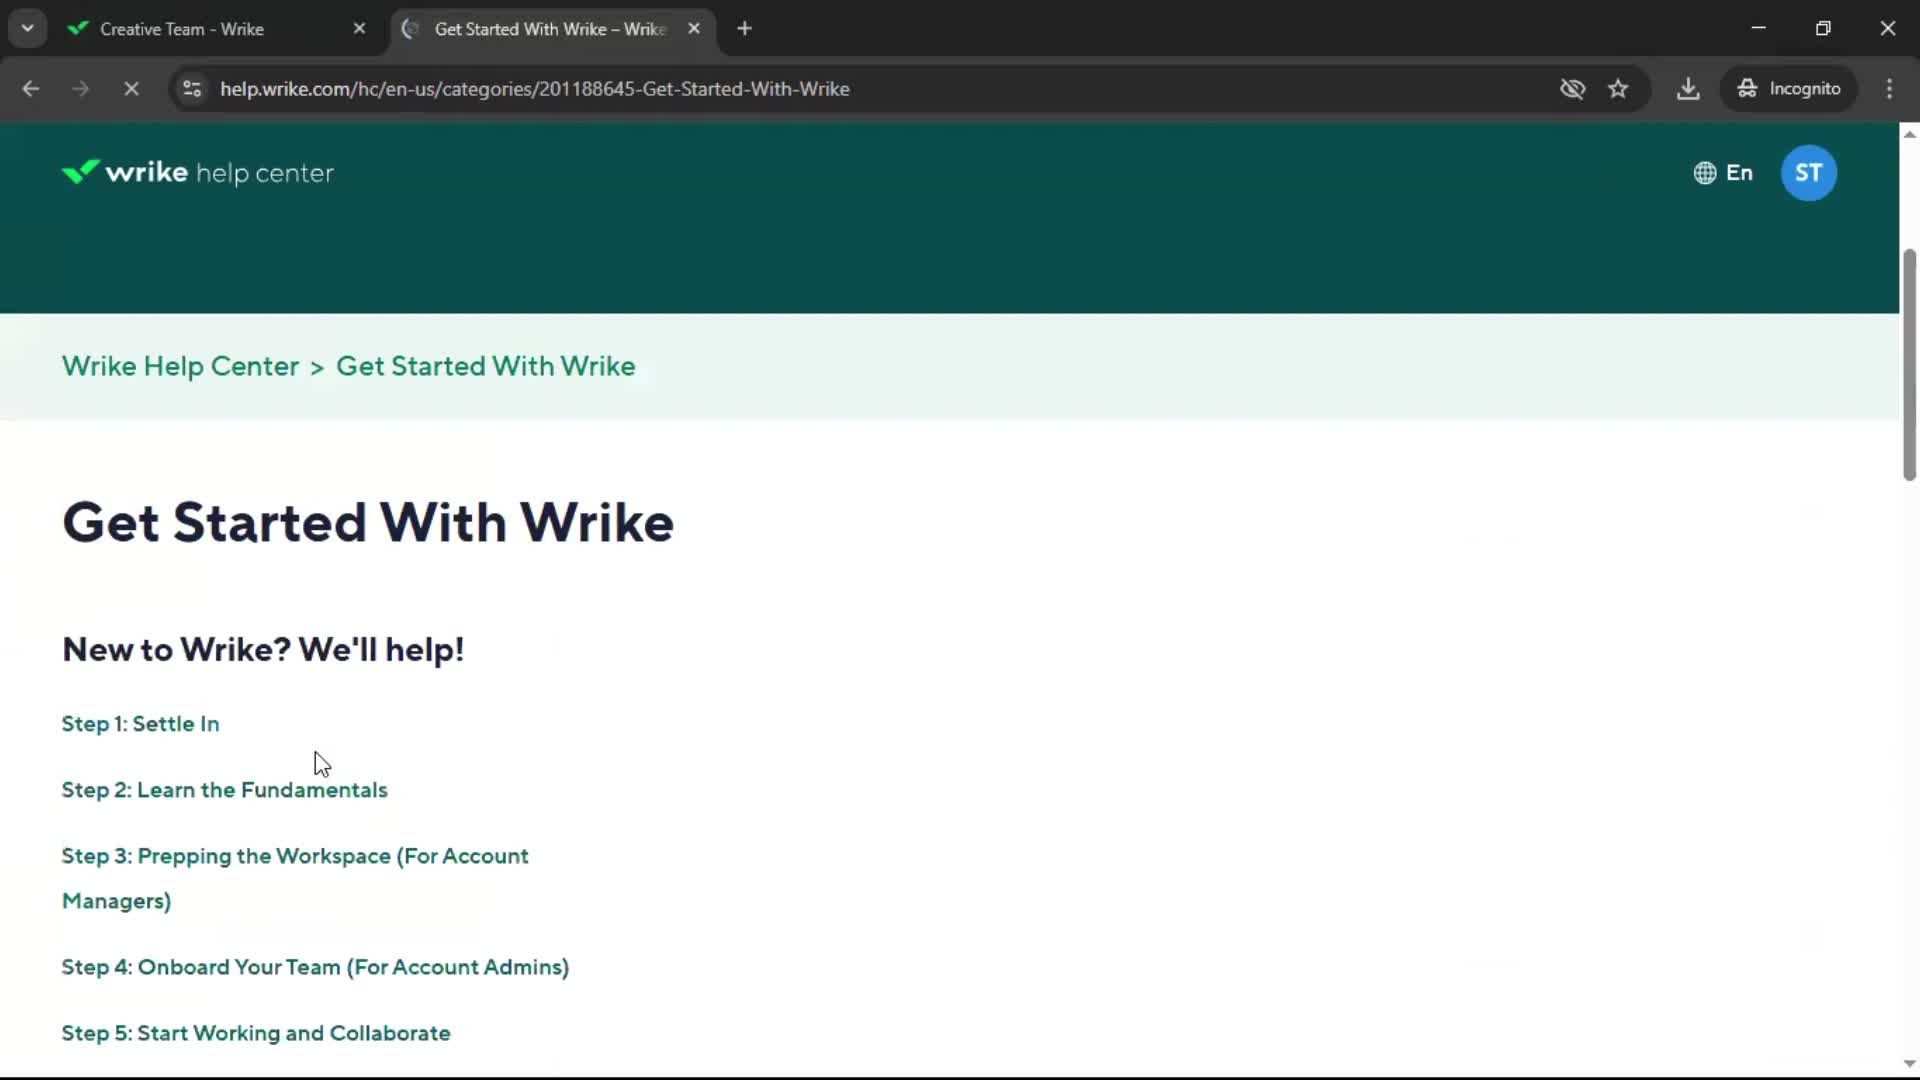Click the scrollbar up arrow
The height and width of the screenshot is (1080, 1920).
point(1909,134)
